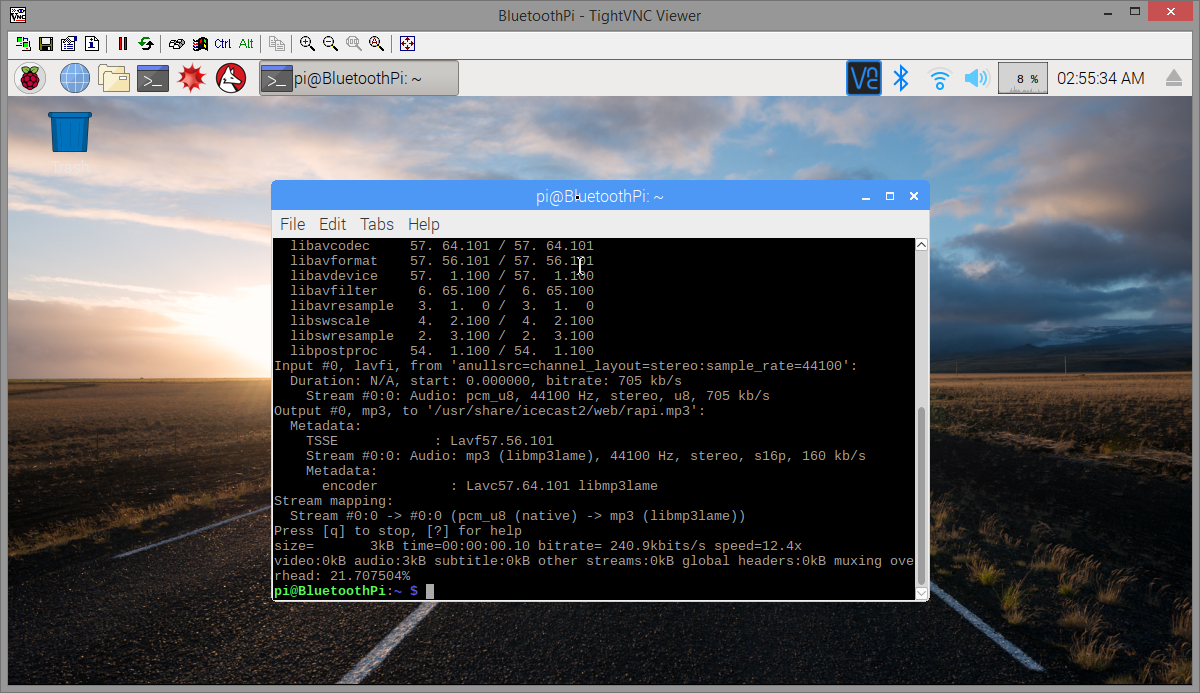This screenshot has width=1200, height=693.
Task: Click the terminal prompt pi@BluetoothPi:~ $
Action: (x=346, y=591)
